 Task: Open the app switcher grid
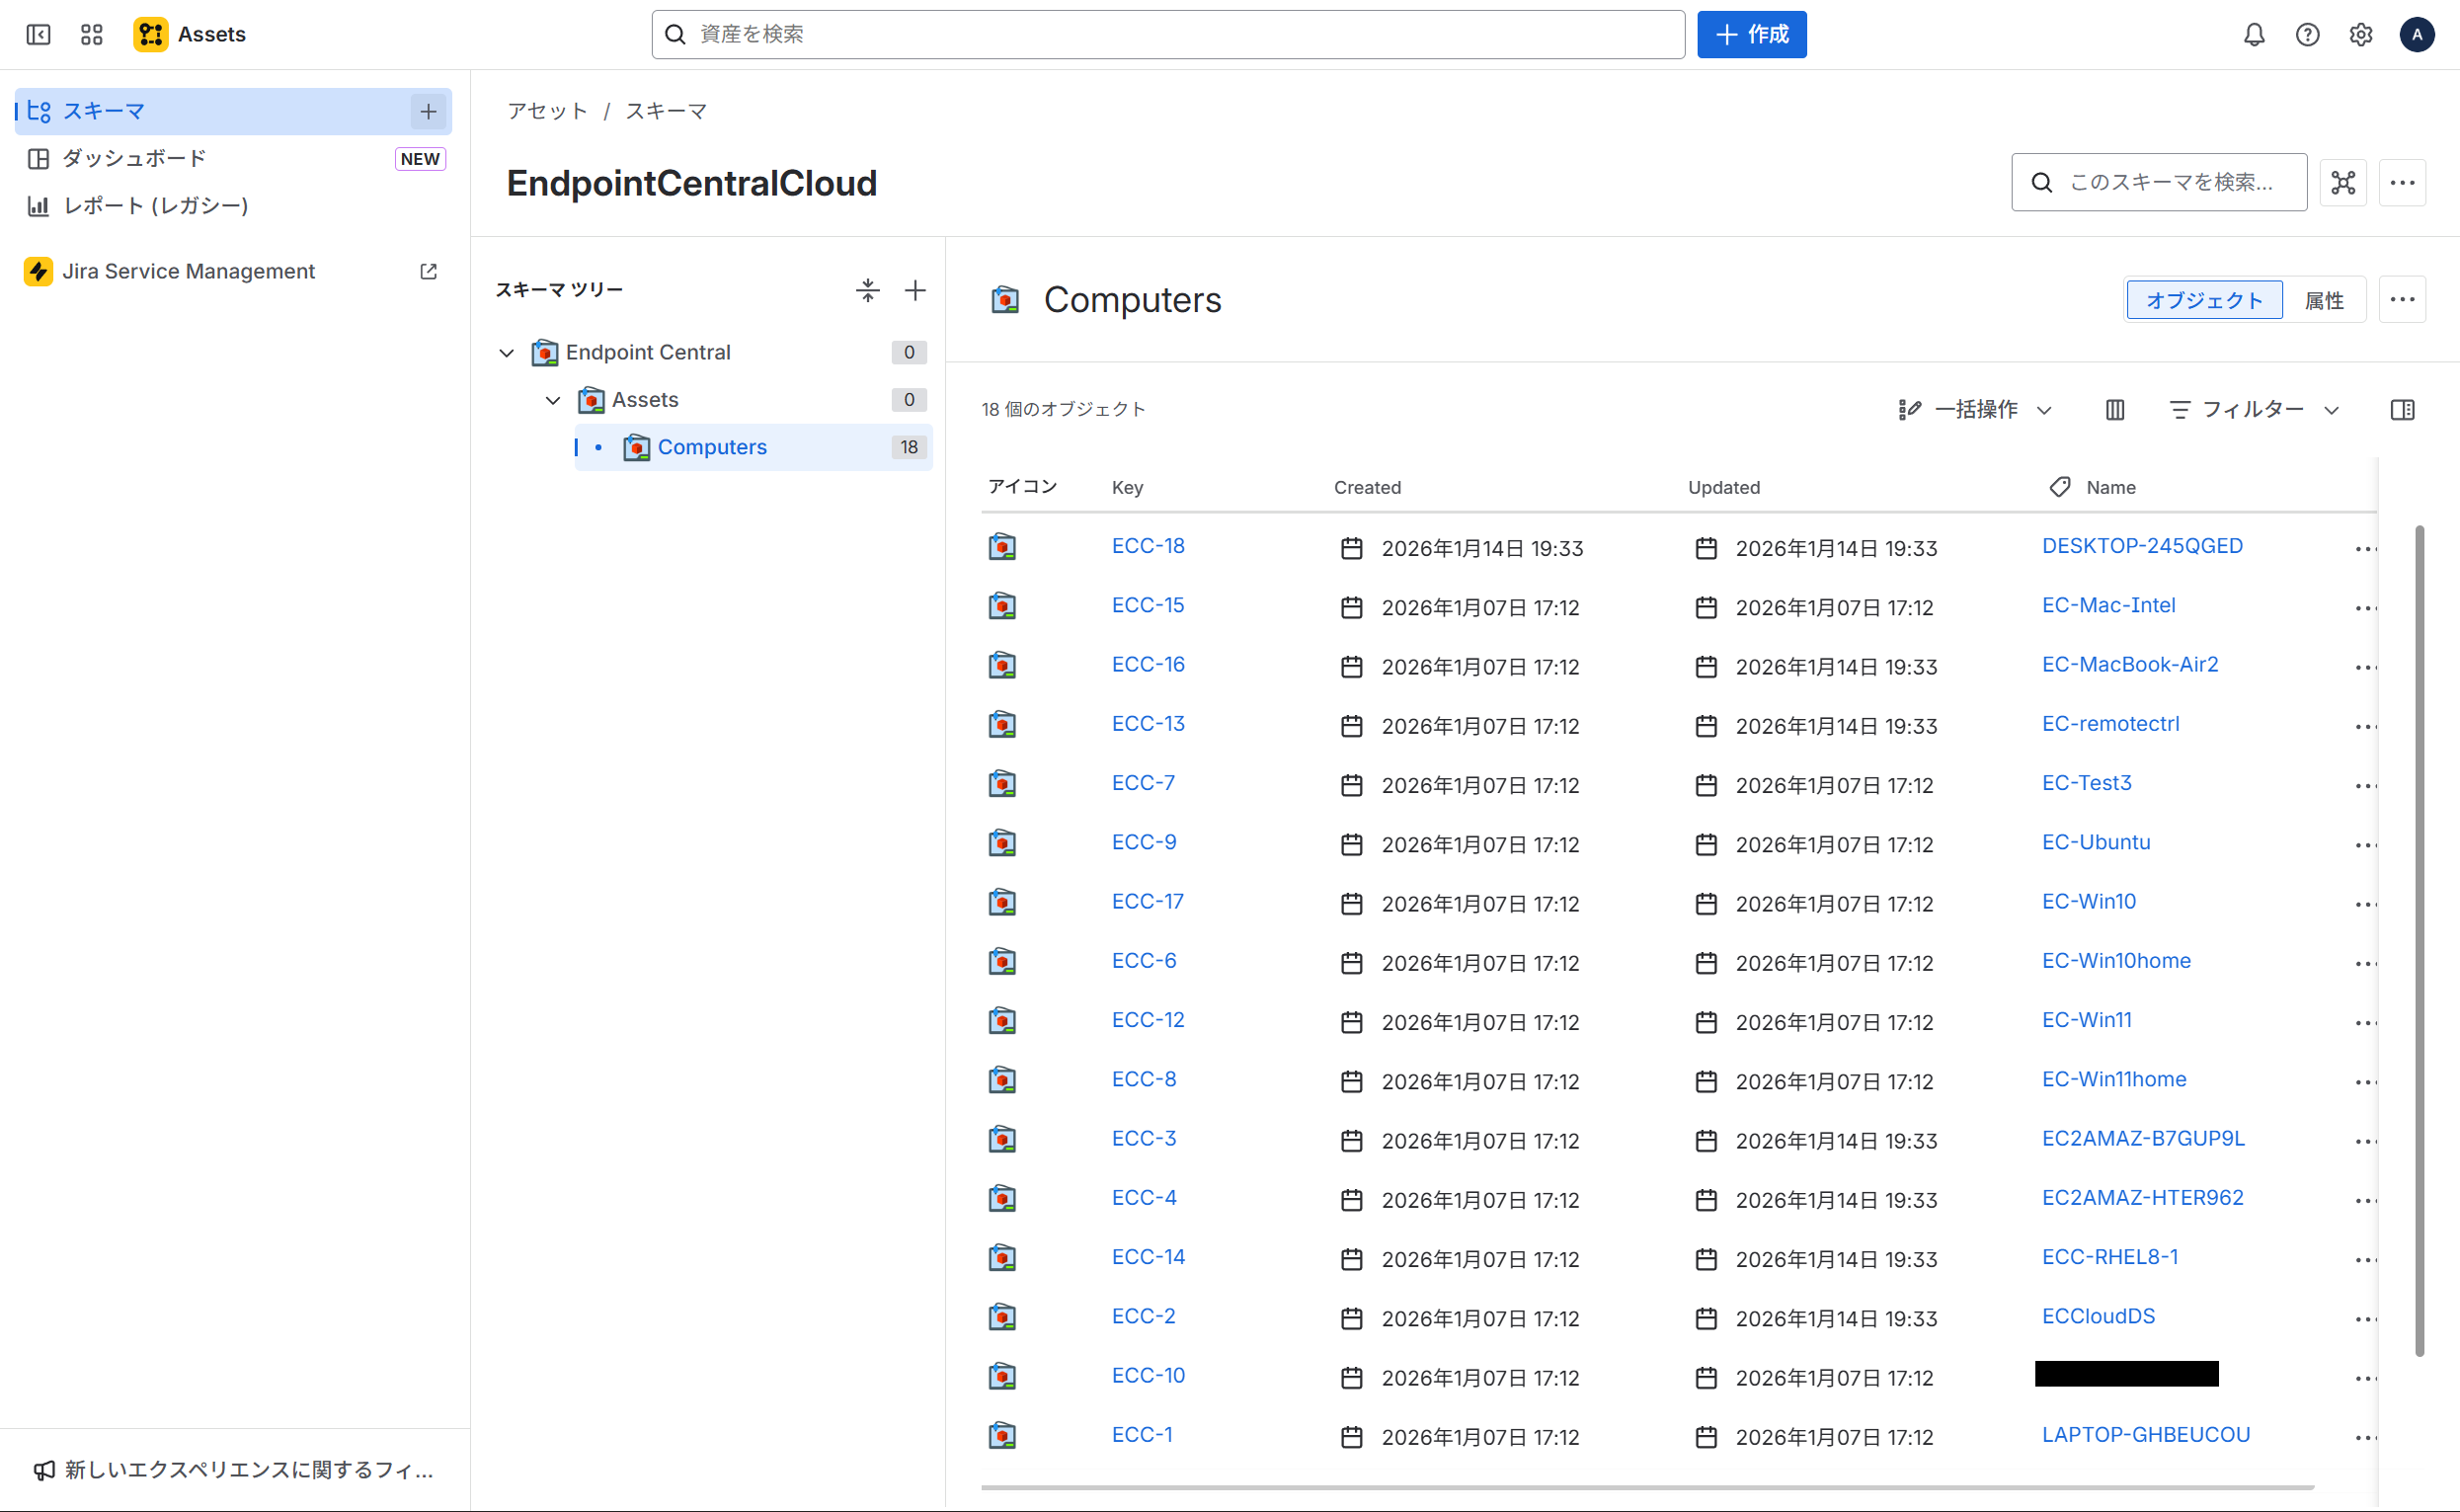click(92, 35)
